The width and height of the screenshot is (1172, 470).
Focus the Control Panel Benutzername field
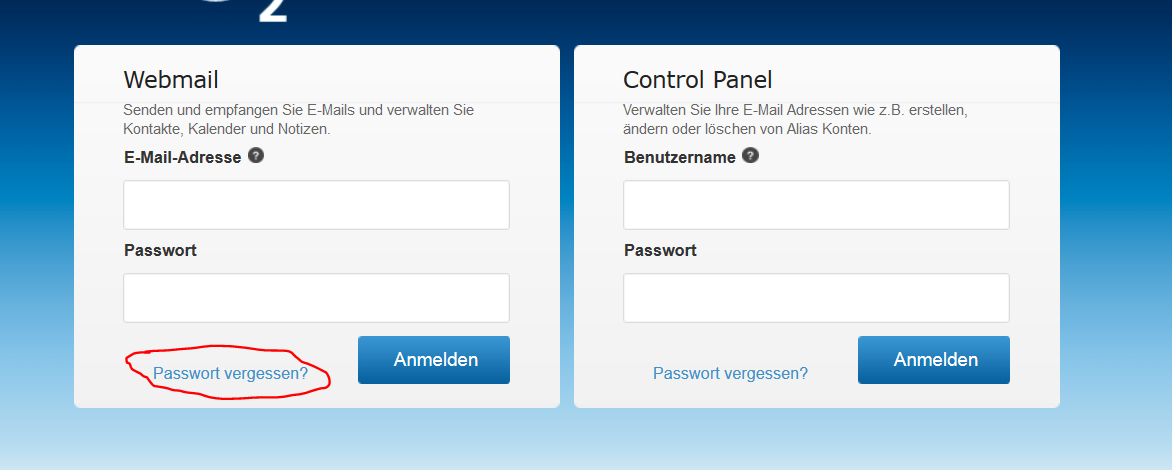point(816,205)
